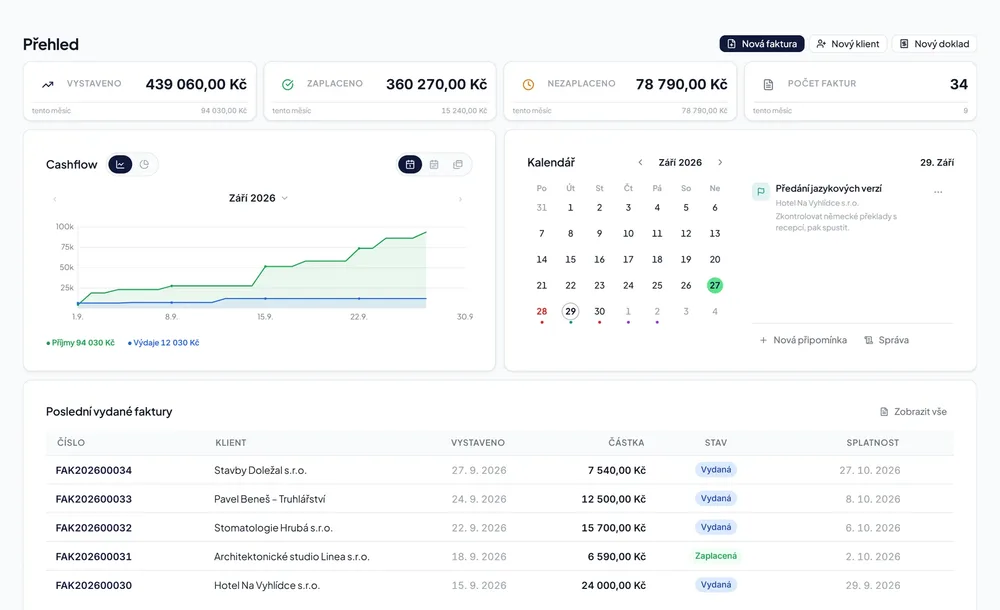The height and width of the screenshot is (610, 1000).
Task: Open reminders Správa
Action: pos(886,340)
